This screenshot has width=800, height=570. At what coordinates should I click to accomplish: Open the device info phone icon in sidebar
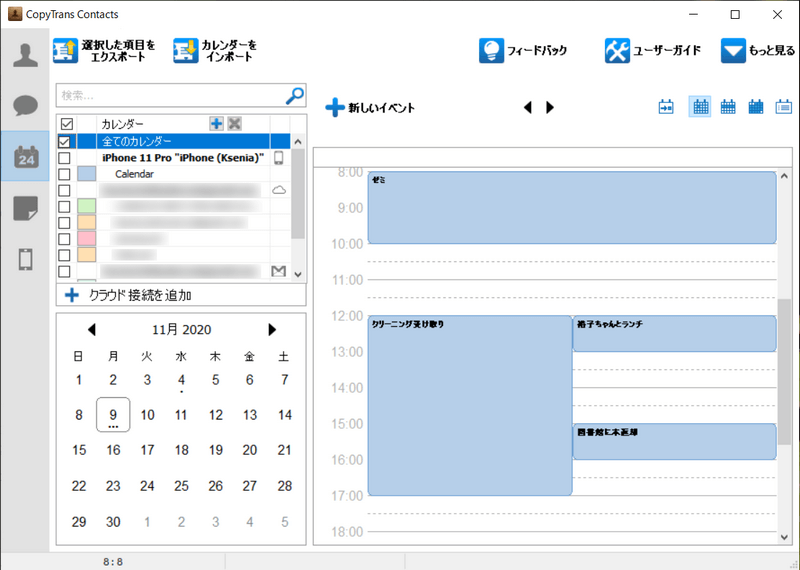tap(25, 259)
